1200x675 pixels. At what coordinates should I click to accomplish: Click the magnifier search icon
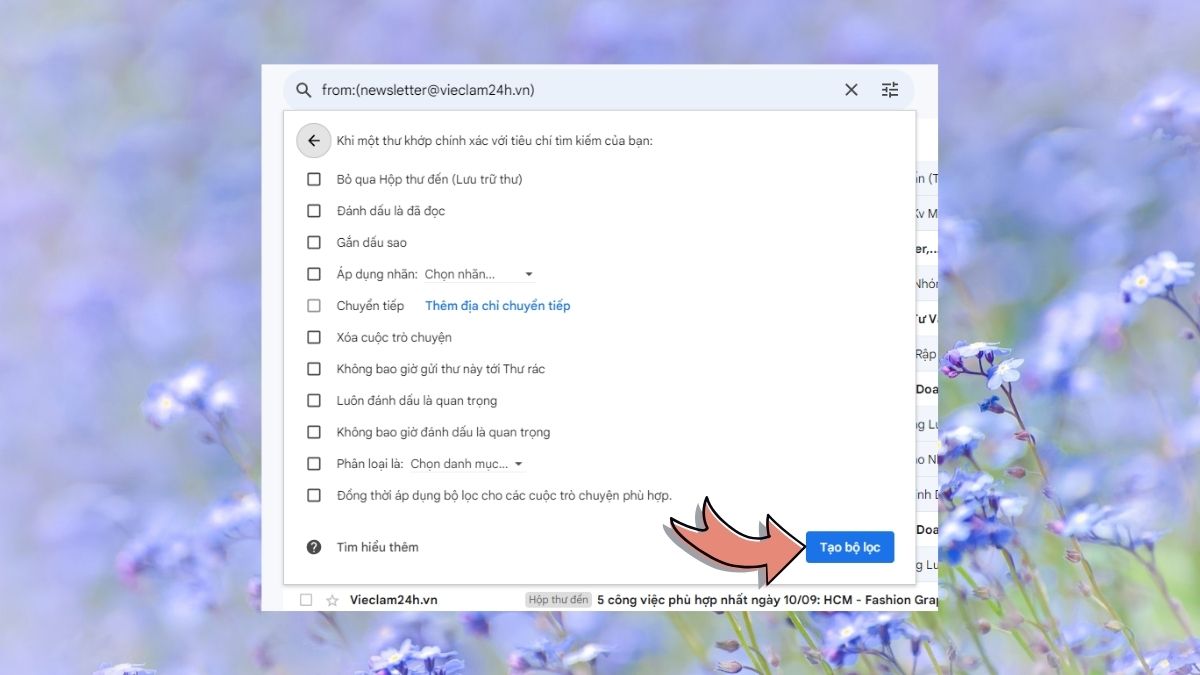pyautogui.click(x=303, y=90)
